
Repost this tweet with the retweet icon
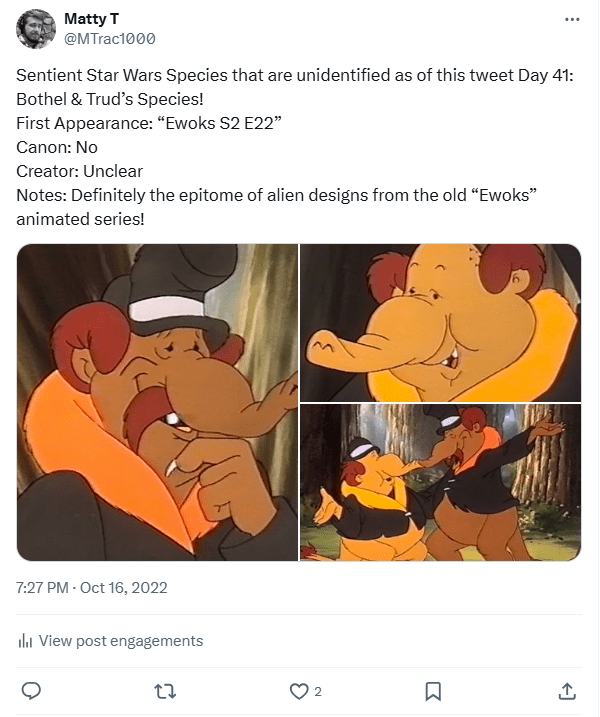tap(165, 690)
